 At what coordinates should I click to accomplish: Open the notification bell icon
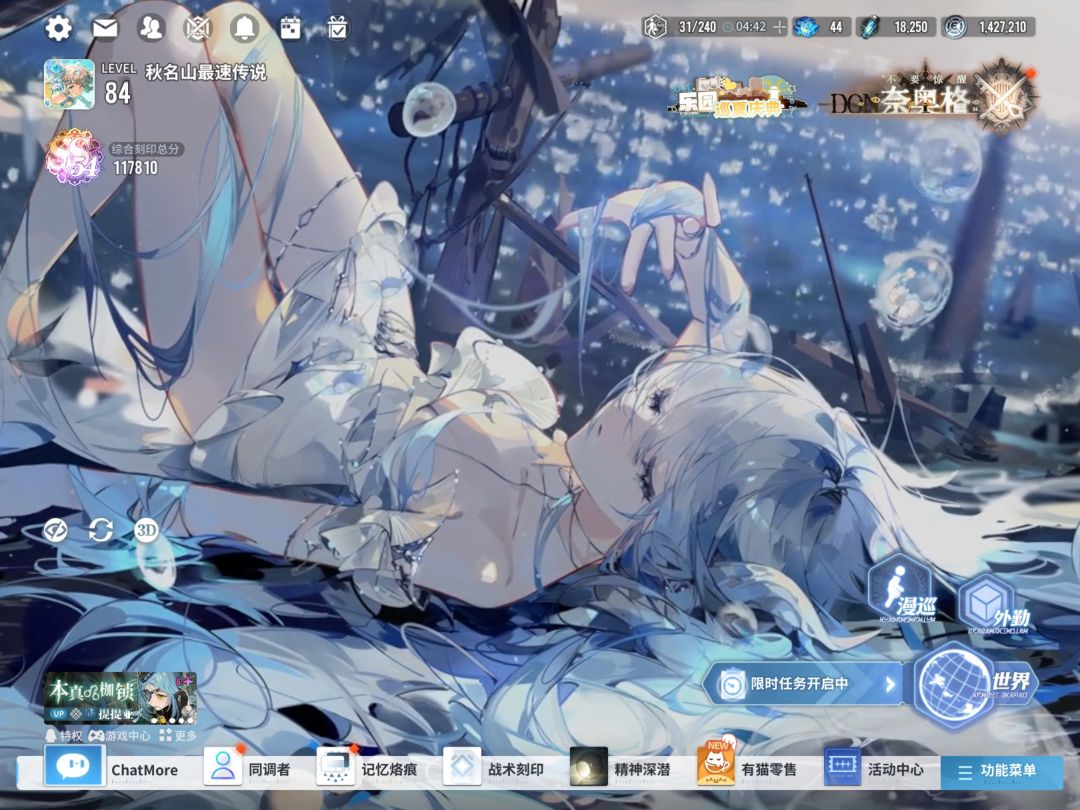pos(244,28)
